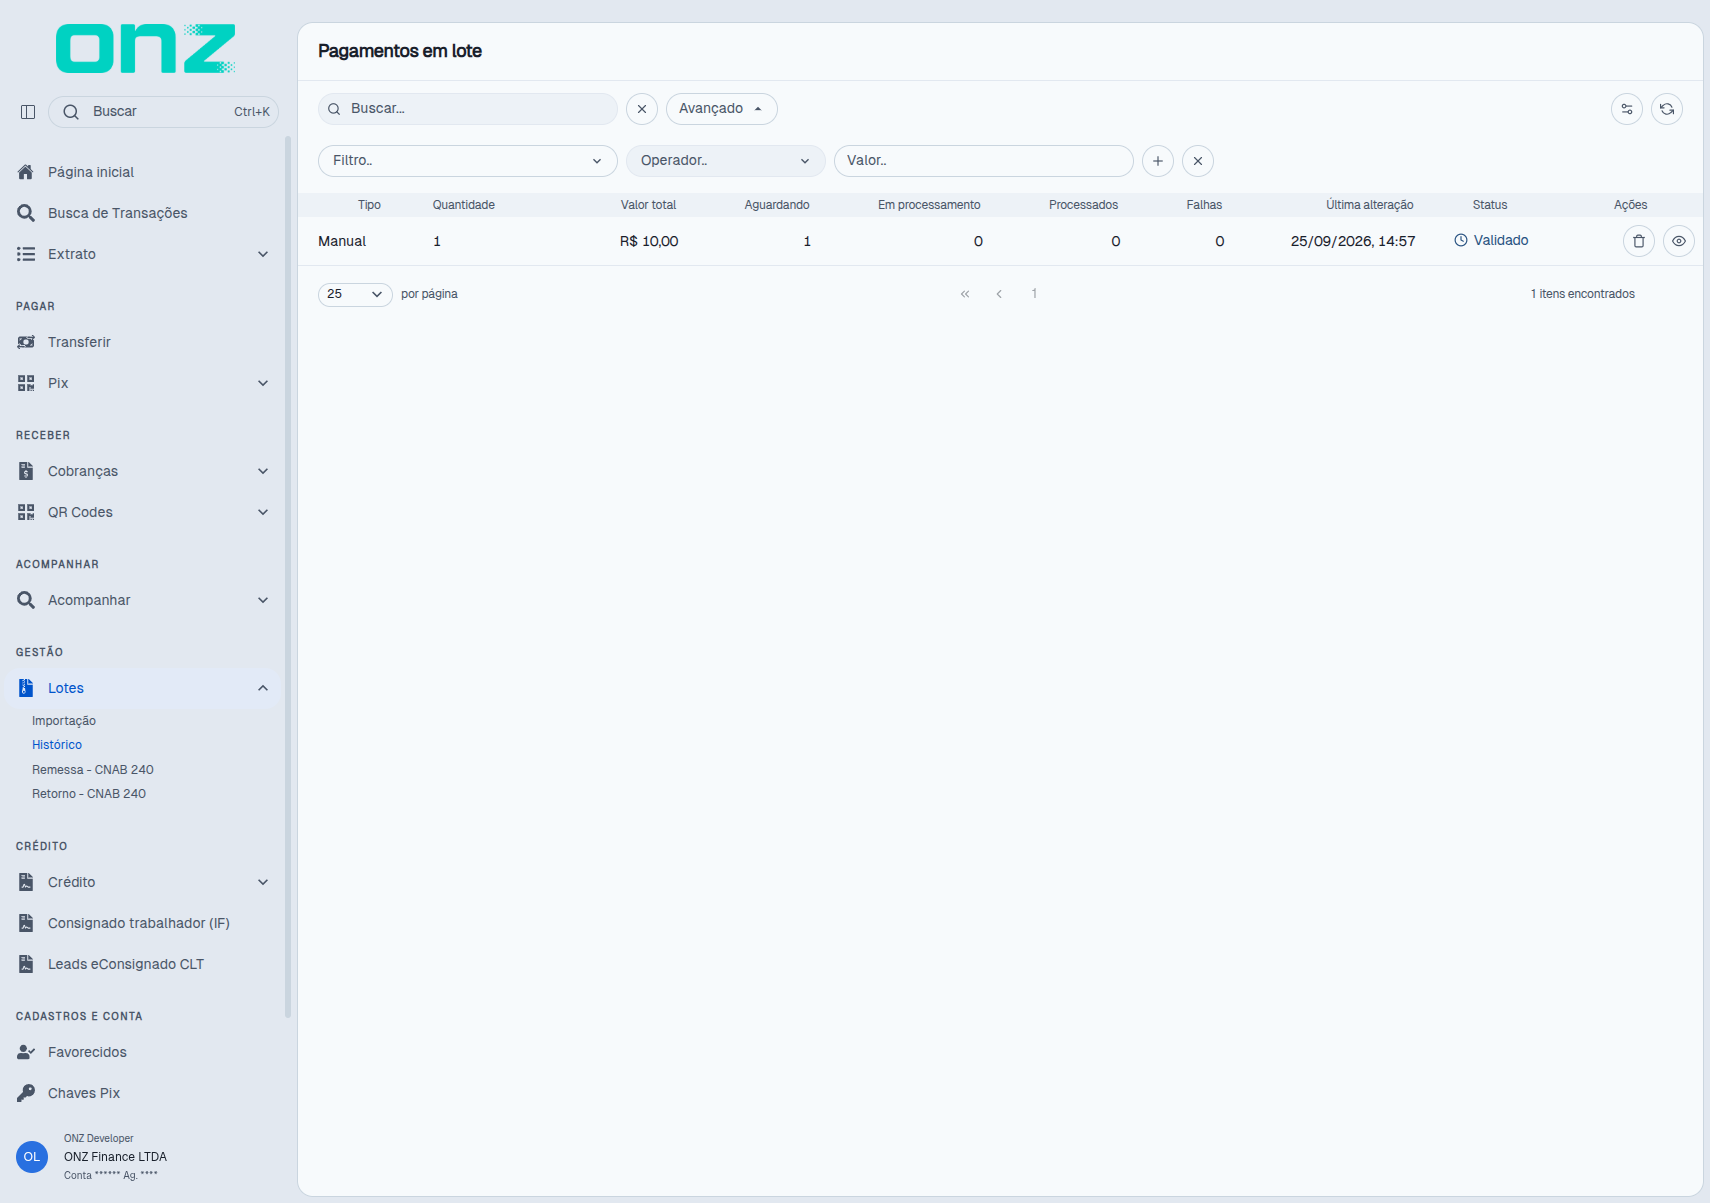Viewport: 1710px width, 1203px height.
Task: Expand the Extrato menu
Action: pyautogui.click(x=143, y=254)
